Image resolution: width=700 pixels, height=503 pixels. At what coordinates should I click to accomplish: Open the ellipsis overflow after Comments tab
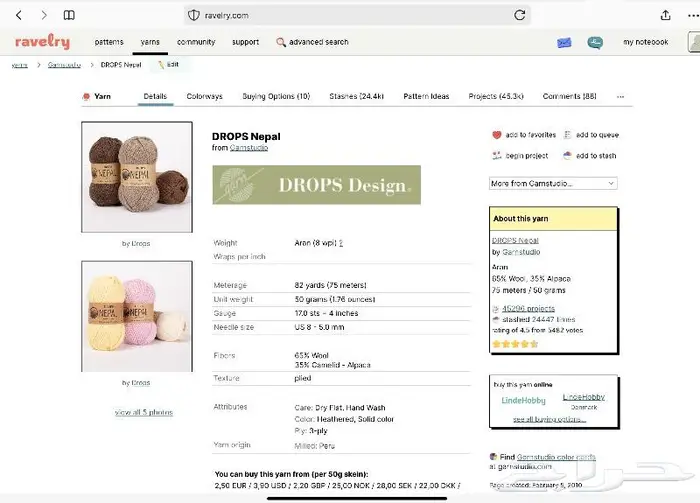(620, 97)
